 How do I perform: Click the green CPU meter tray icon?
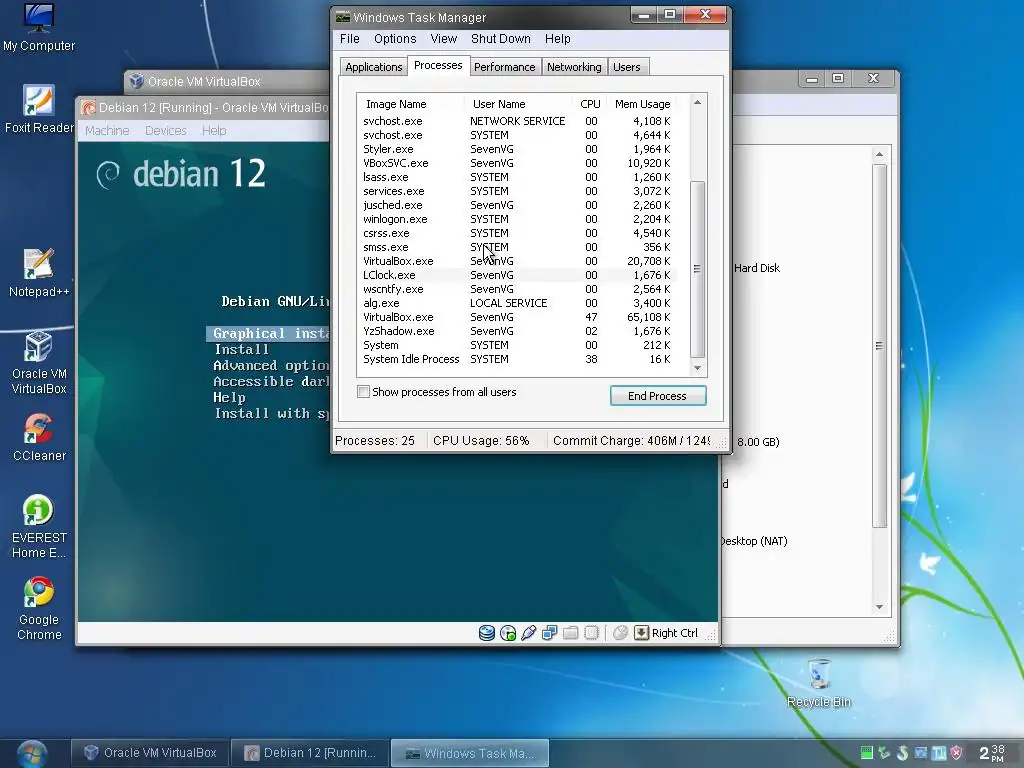point(867,753)
